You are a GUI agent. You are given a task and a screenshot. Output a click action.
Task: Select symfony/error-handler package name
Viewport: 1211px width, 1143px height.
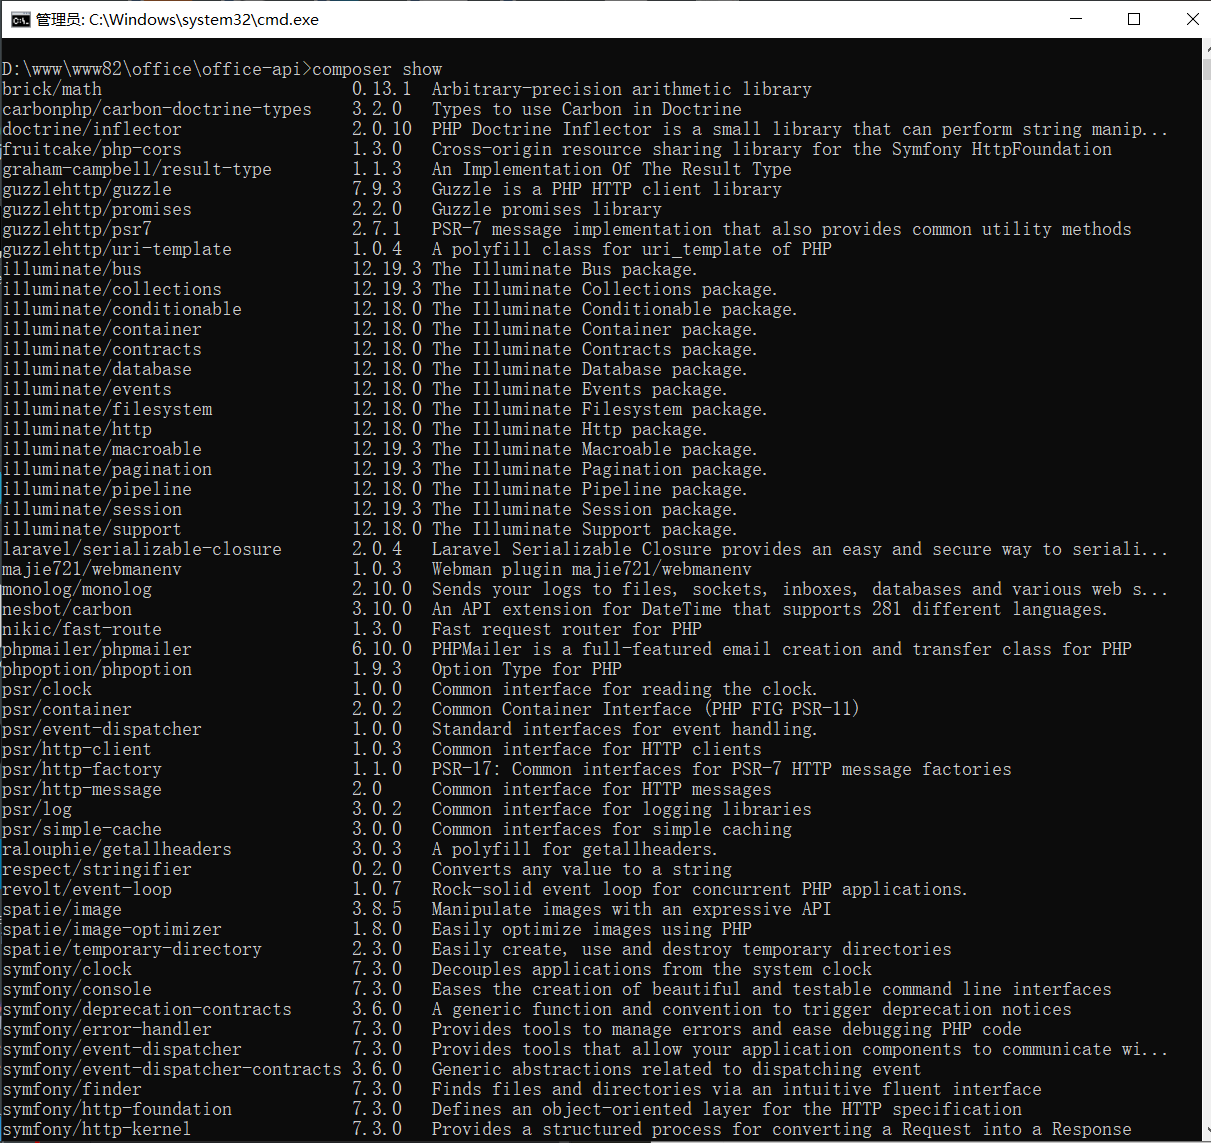click(x=107, y=1029)
